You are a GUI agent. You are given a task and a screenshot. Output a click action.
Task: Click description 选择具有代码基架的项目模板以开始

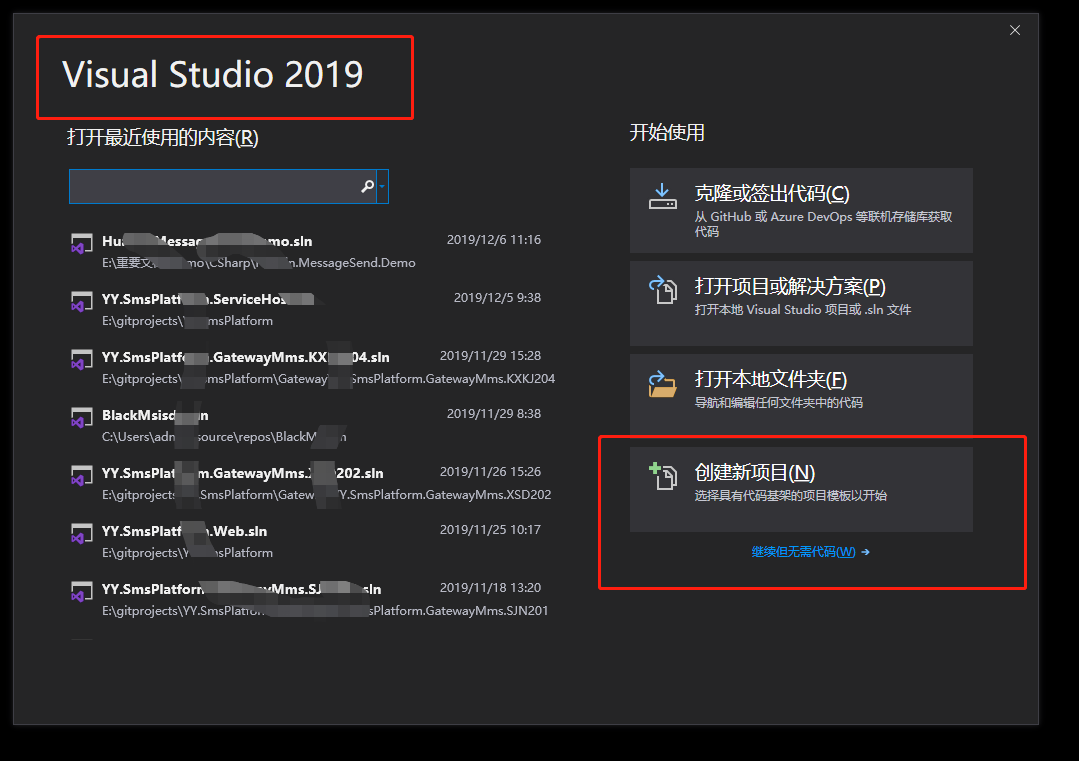click(791, 495)
